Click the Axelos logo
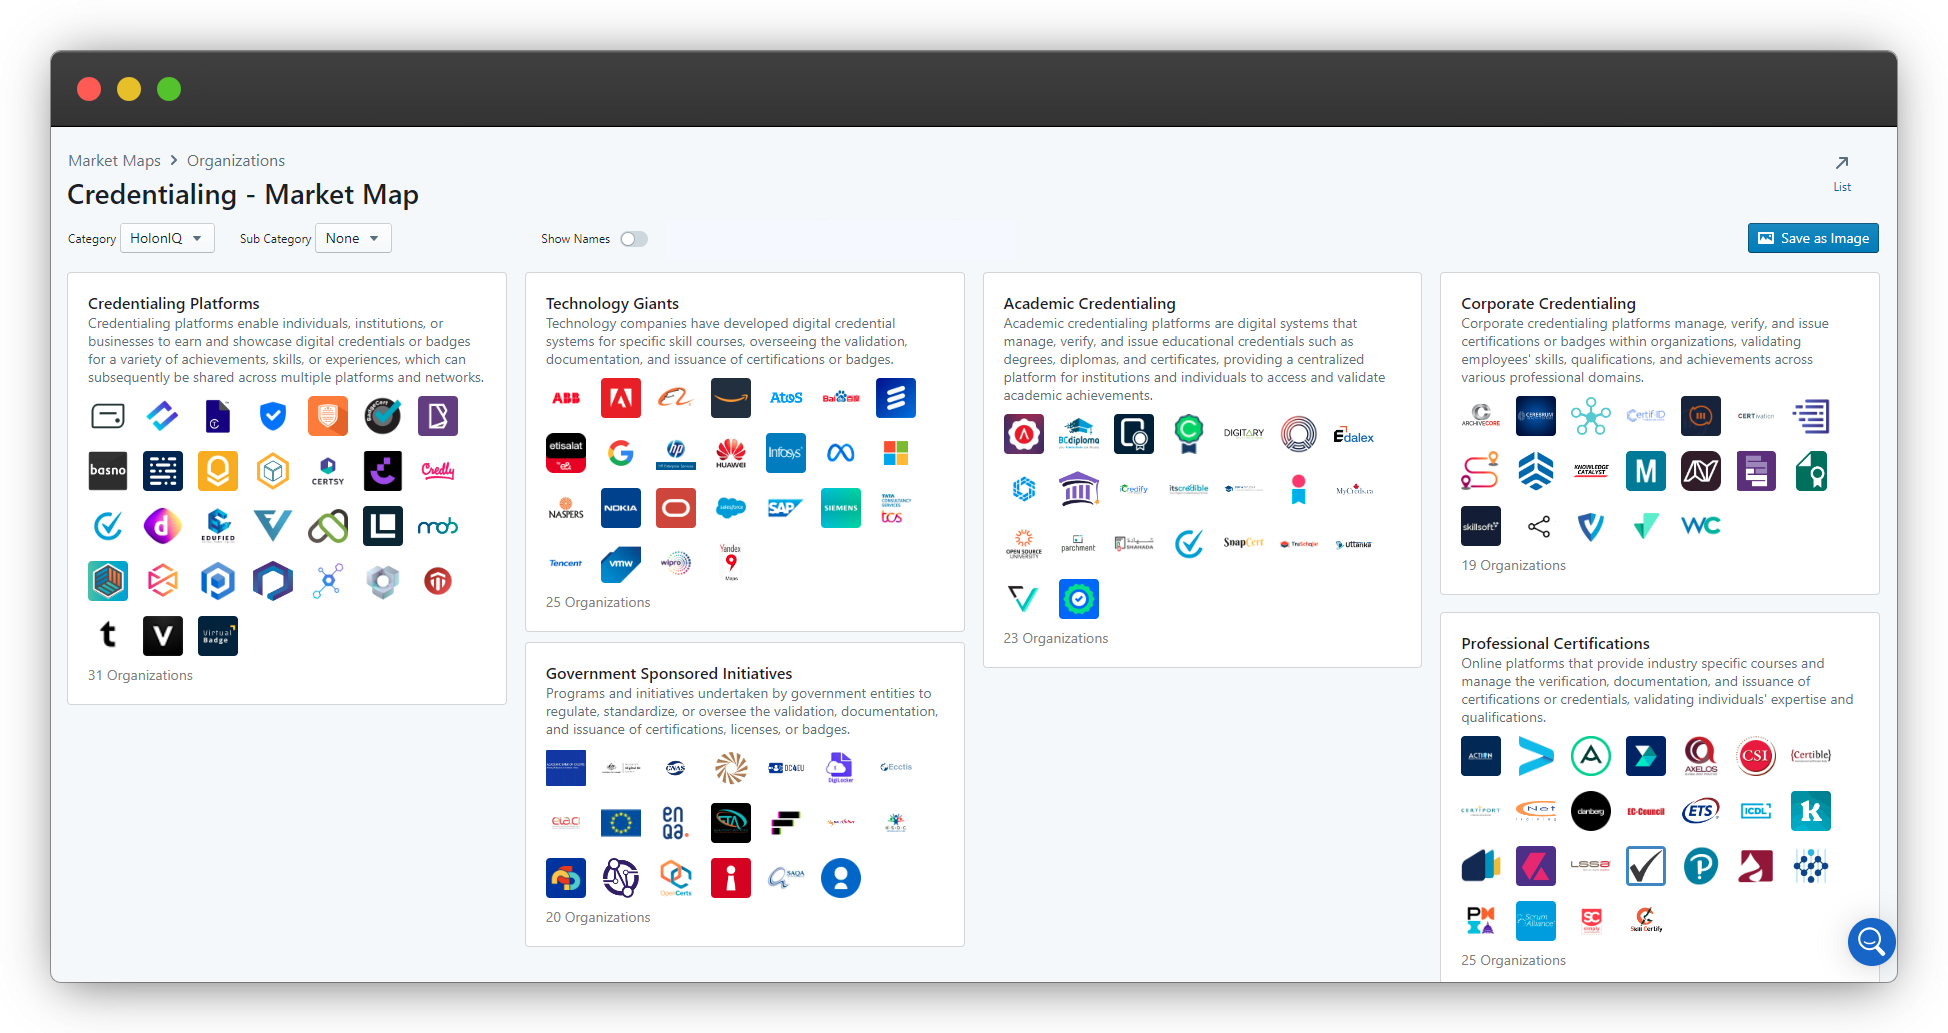1948x1033 pixels. click(x=1701, y=756)
